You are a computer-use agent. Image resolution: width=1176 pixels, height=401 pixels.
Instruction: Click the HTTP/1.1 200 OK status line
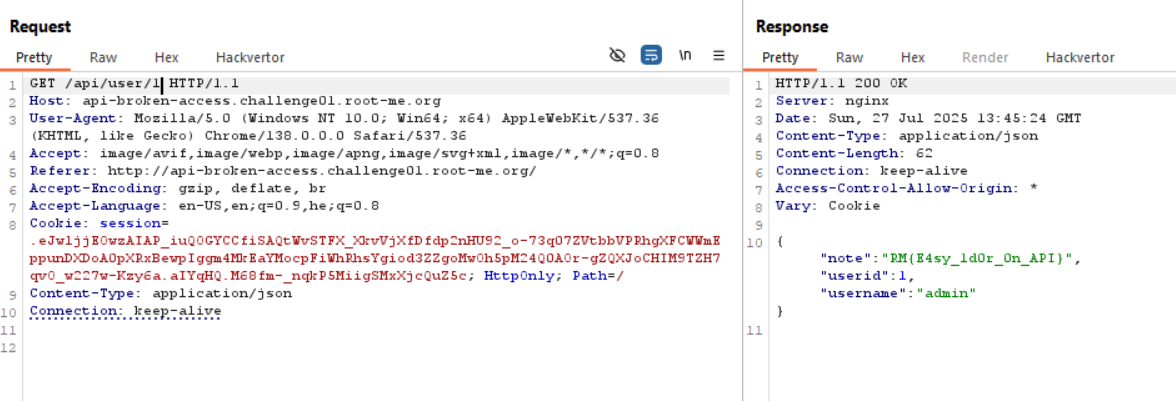tap(841, 83)
